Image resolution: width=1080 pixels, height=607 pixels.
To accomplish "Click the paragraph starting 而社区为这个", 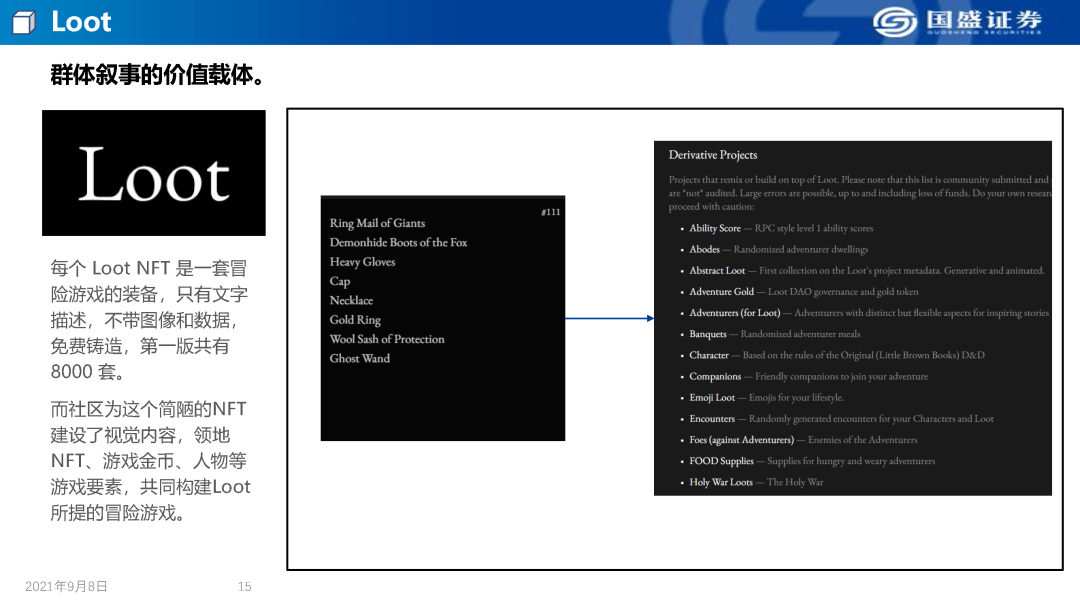I will tap(150, 461).
